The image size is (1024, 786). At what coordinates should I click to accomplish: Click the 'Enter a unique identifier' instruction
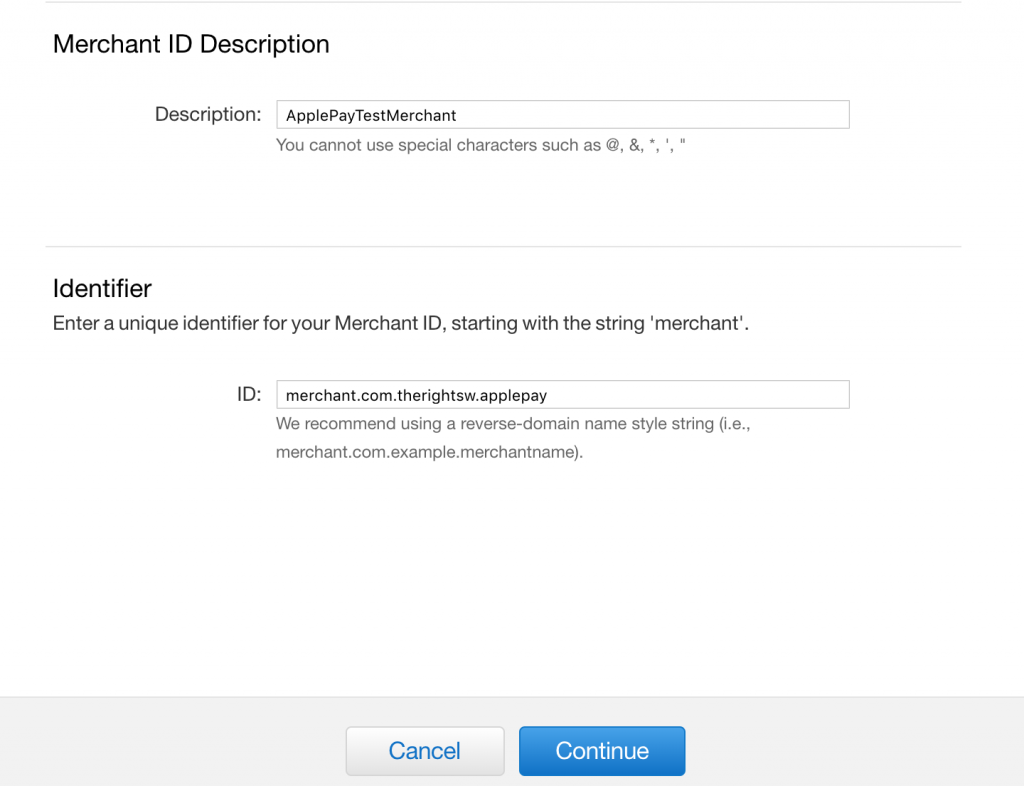click(400, 323)
